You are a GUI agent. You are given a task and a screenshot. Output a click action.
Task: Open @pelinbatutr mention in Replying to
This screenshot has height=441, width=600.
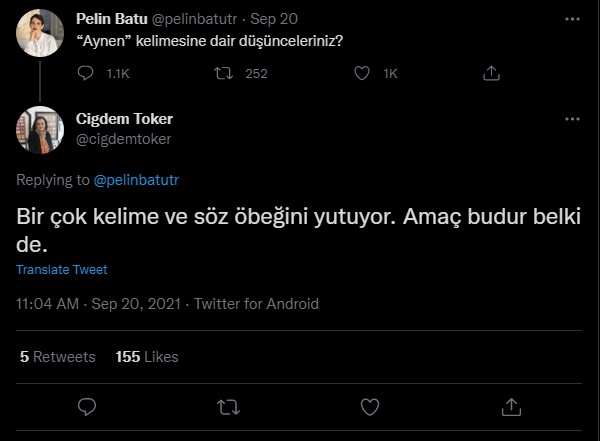coord(136,180)
